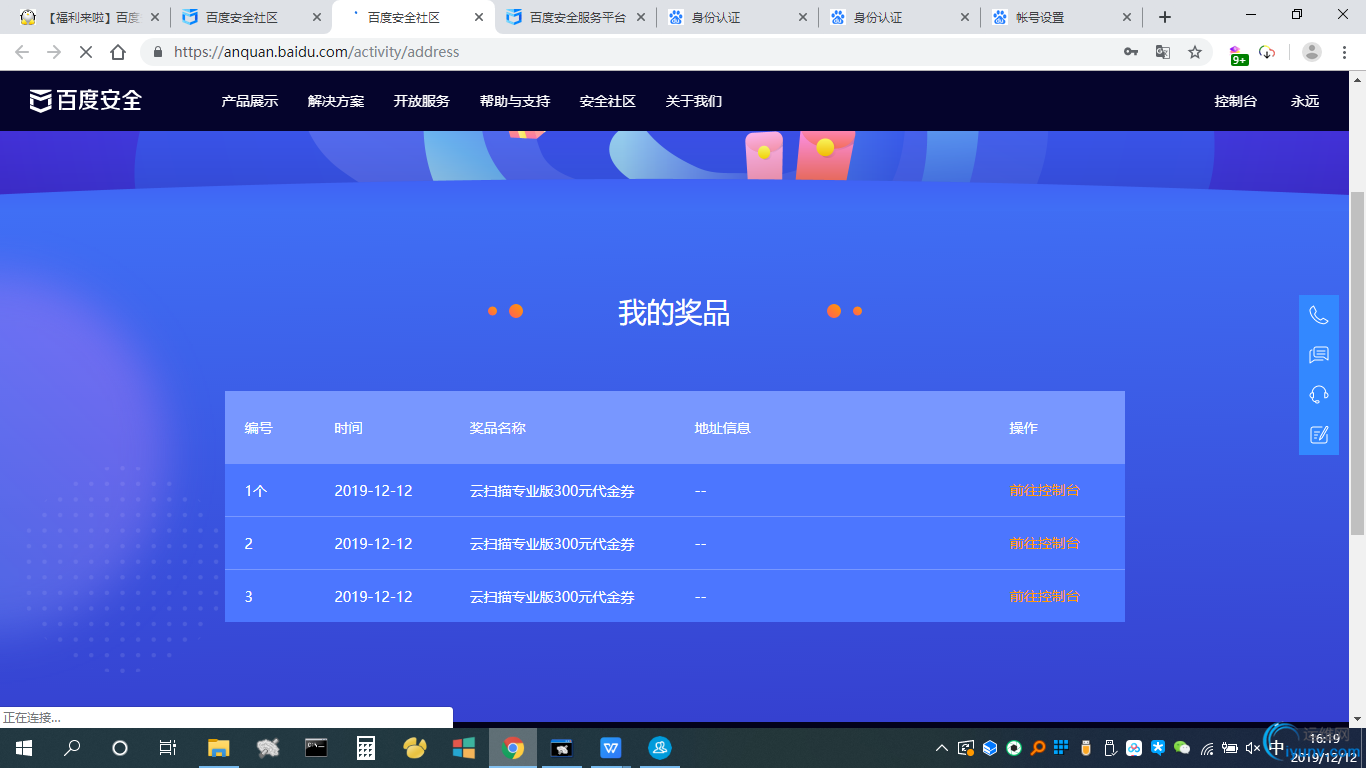The width and height of the screenshot is (1366, 768).
Task: Open a new browser tab
Action: (x=1165, y=17)
